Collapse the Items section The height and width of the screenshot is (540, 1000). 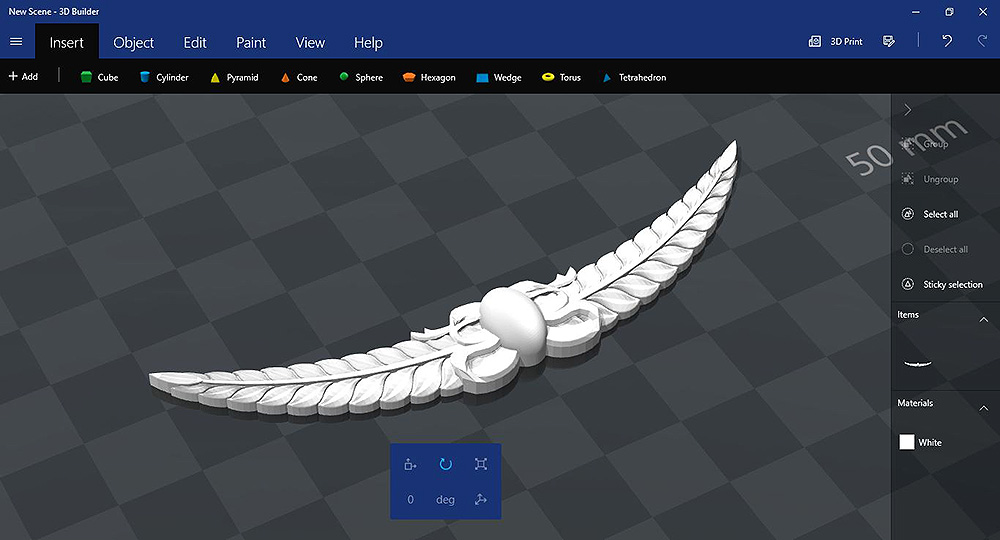983,320
